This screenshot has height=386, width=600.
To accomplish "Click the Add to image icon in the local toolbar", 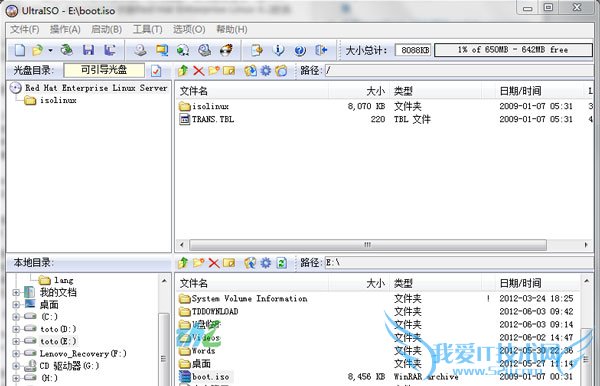I will pyautogui.click(x=250, y=263).
